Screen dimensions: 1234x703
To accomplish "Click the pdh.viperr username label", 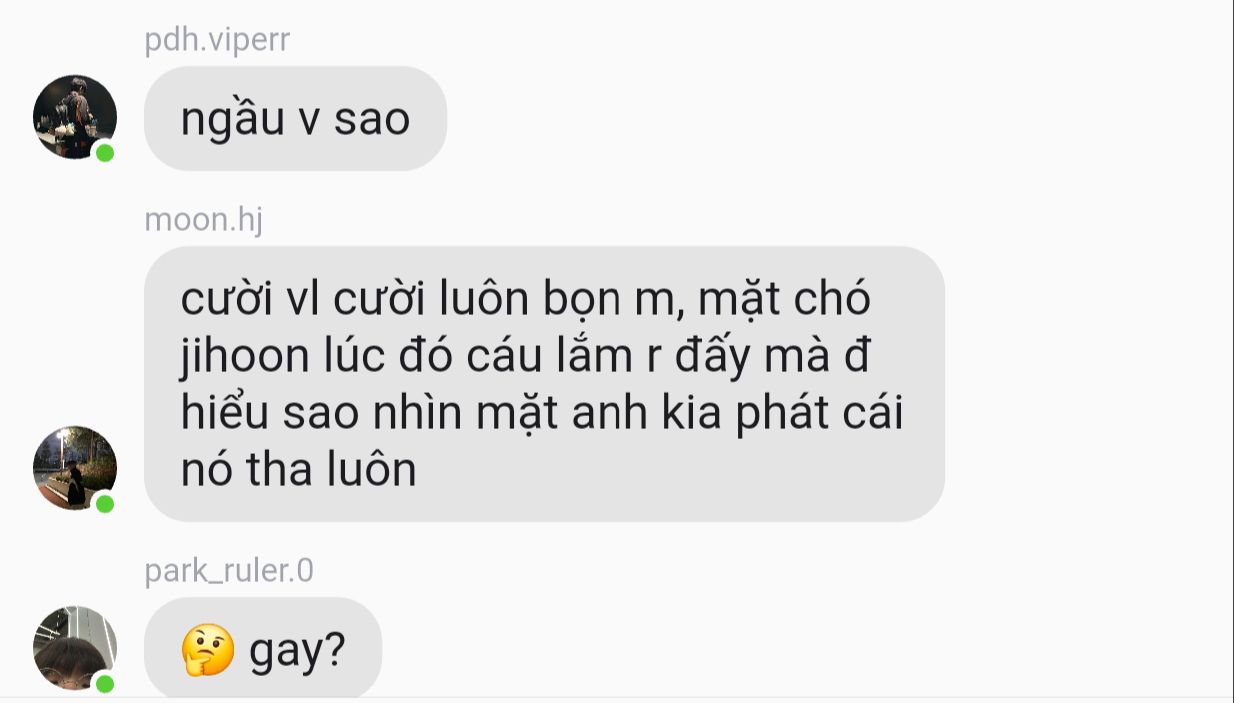I will [x=217, y=40].
